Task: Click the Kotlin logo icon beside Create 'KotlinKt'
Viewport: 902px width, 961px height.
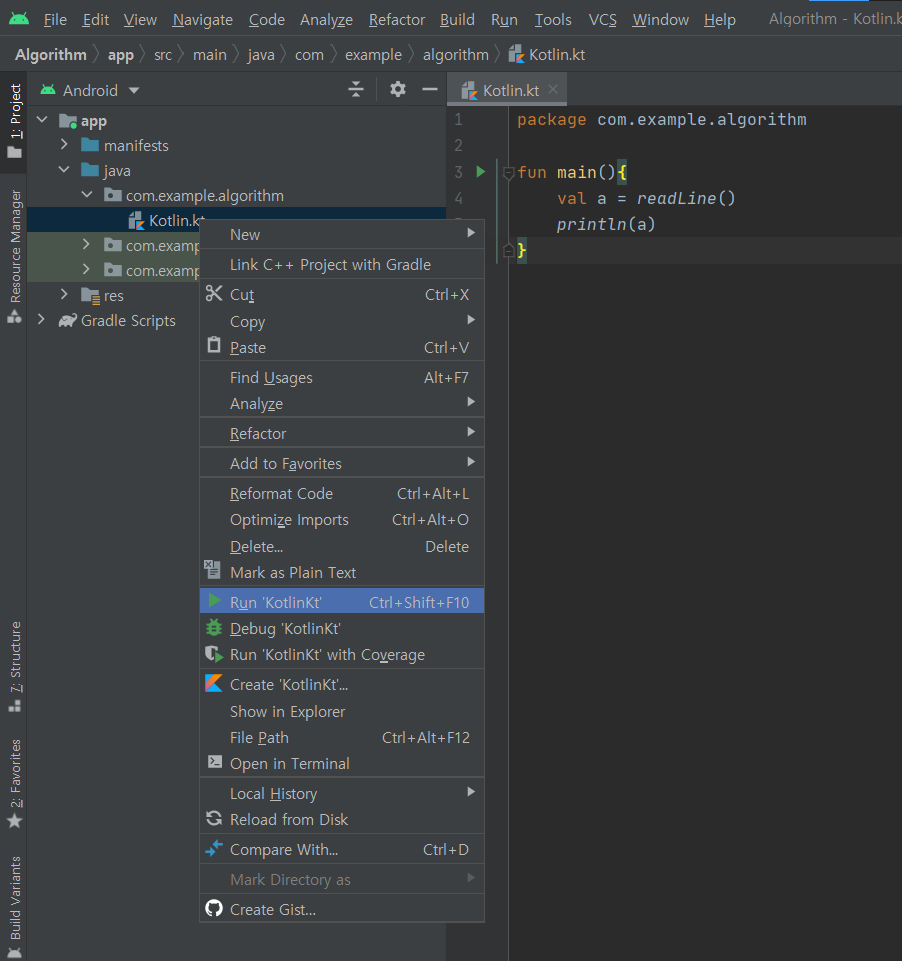Action: [214, 683]
